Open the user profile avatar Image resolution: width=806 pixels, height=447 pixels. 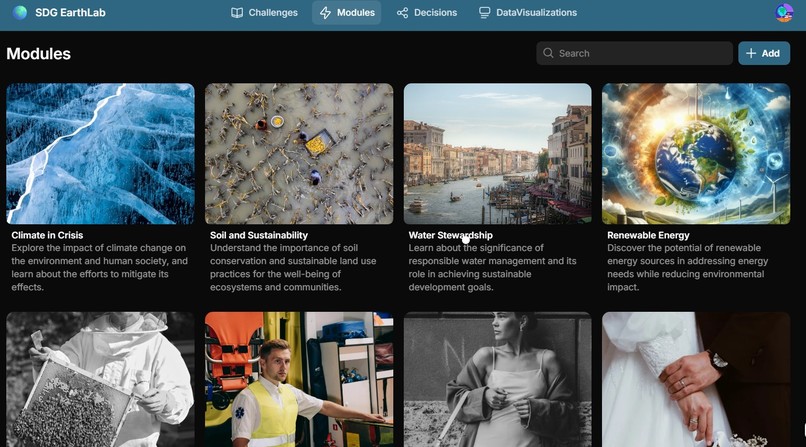[784, 12]
